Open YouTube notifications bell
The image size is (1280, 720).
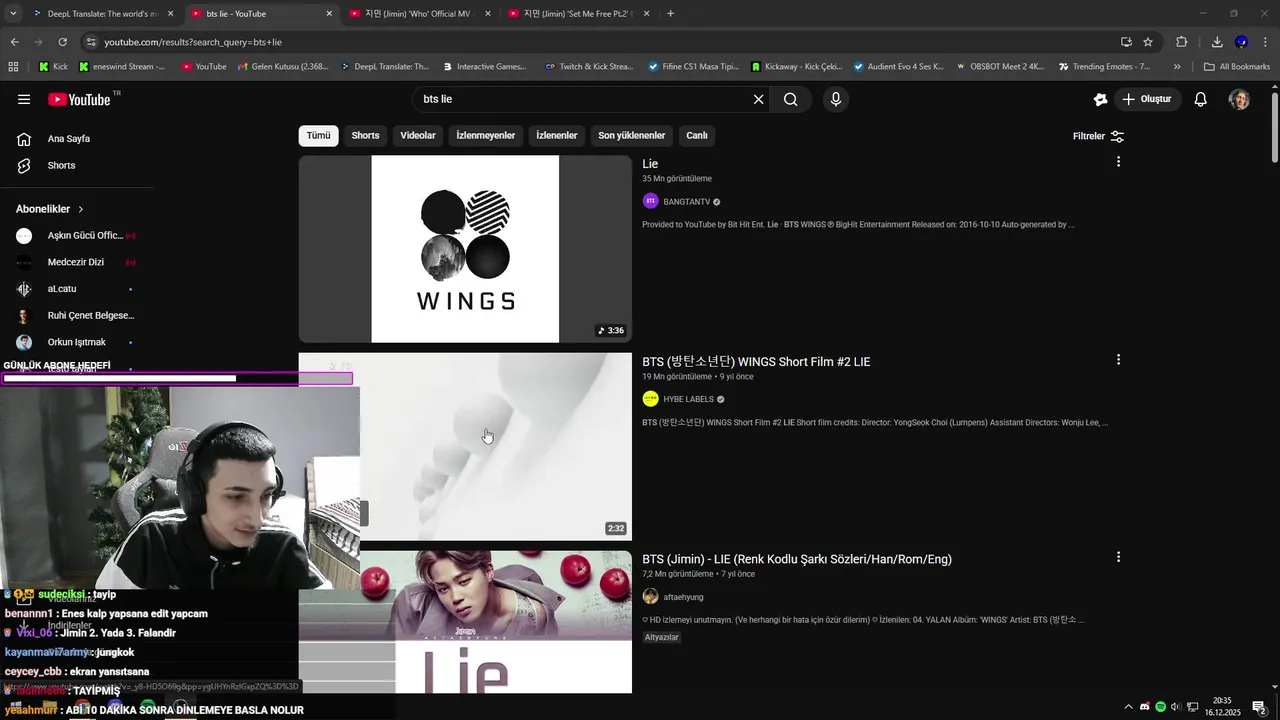tap(1201, 99)
